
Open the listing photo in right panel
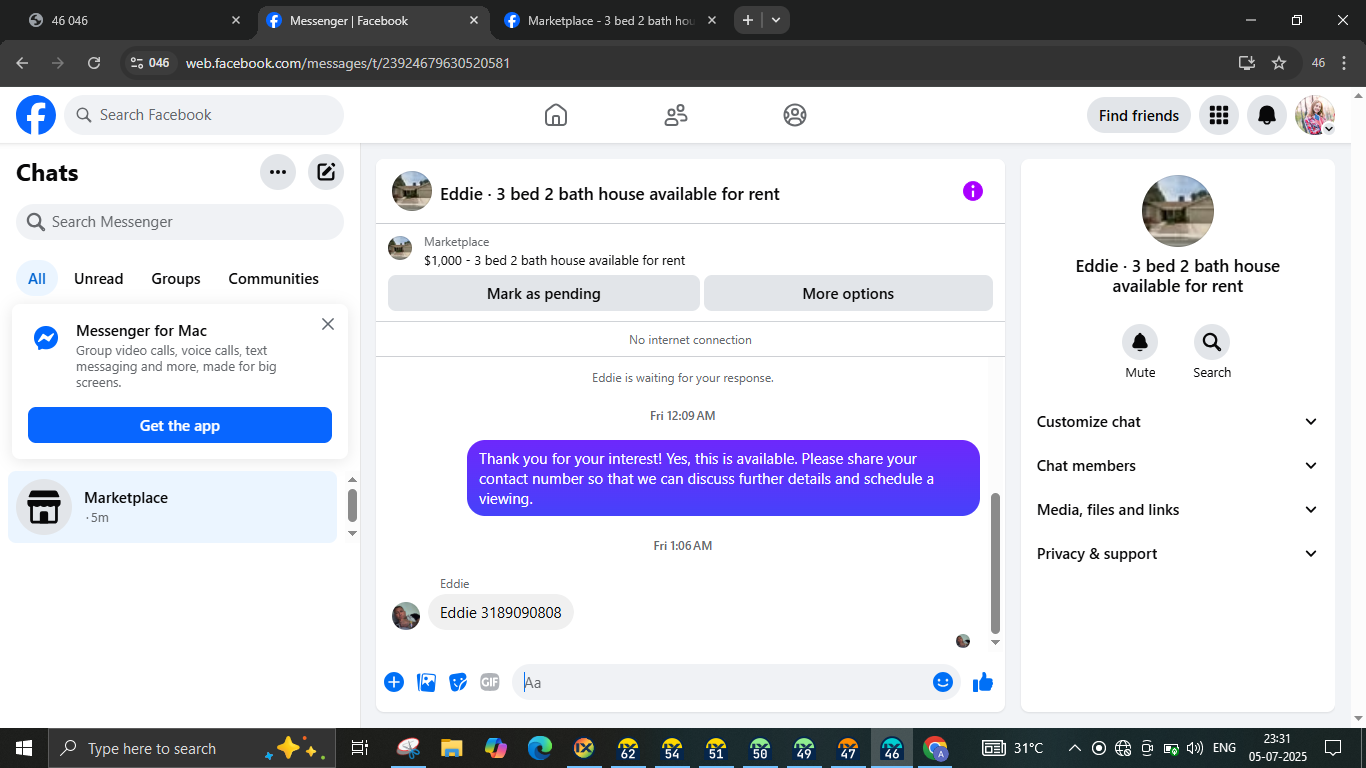click(1178, 211)
